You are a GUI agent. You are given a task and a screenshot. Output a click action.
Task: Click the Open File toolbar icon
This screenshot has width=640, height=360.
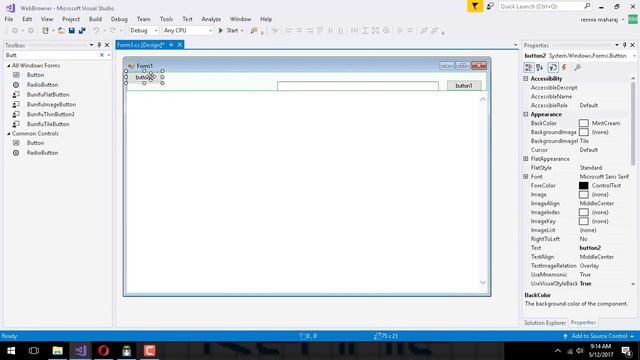(61, 31)
